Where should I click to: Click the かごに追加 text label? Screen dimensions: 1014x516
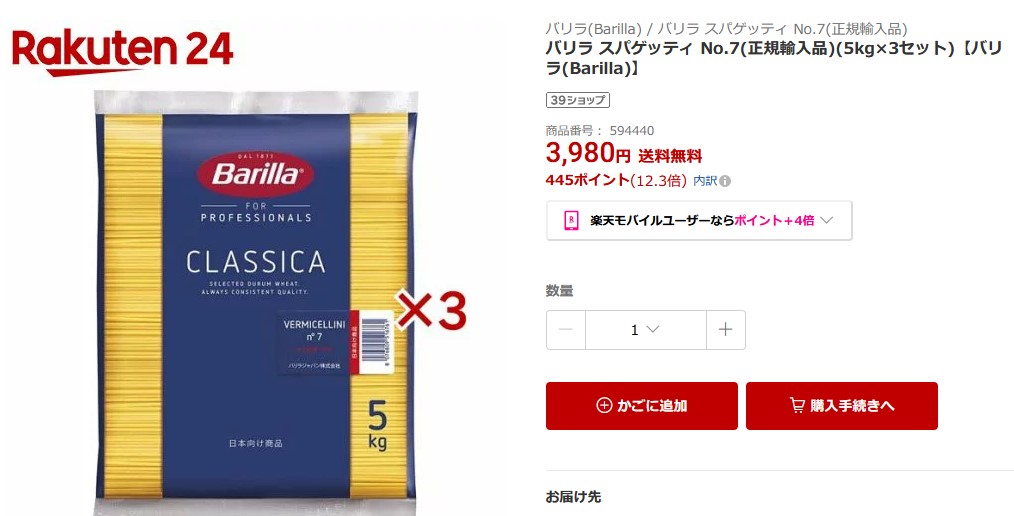(x=652, y=405)
